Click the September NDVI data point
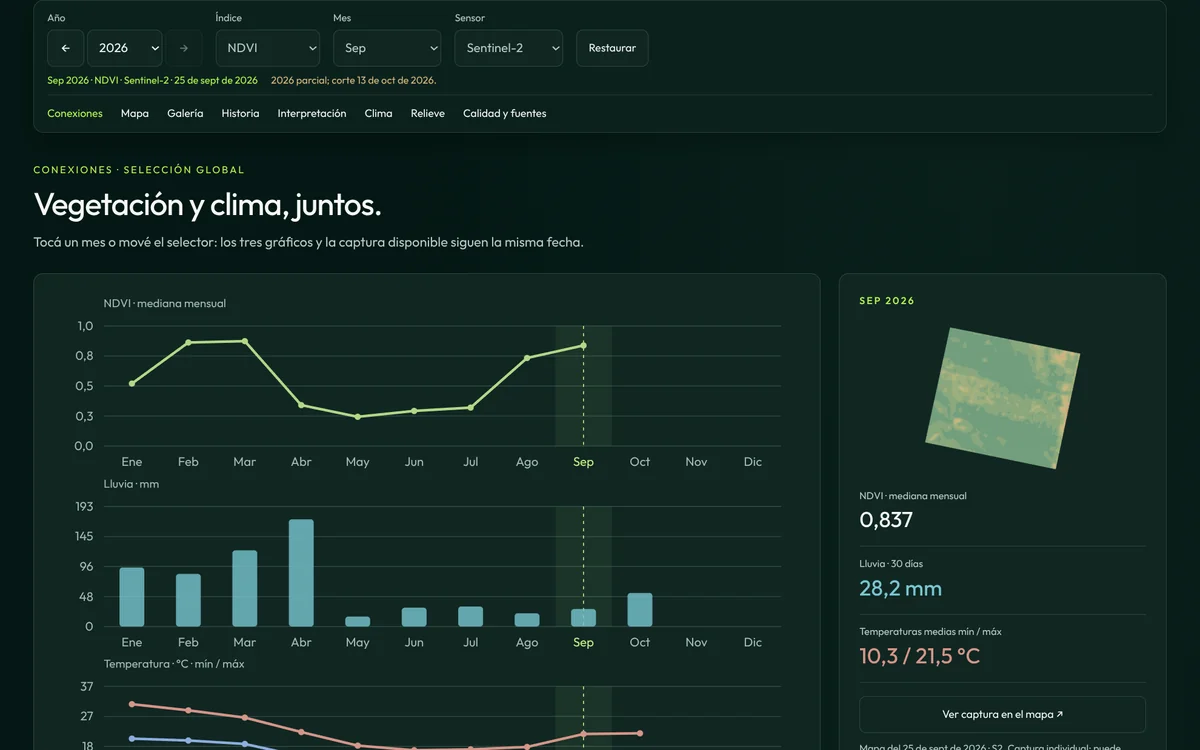1200x750 pixels. tap(584, 346)
